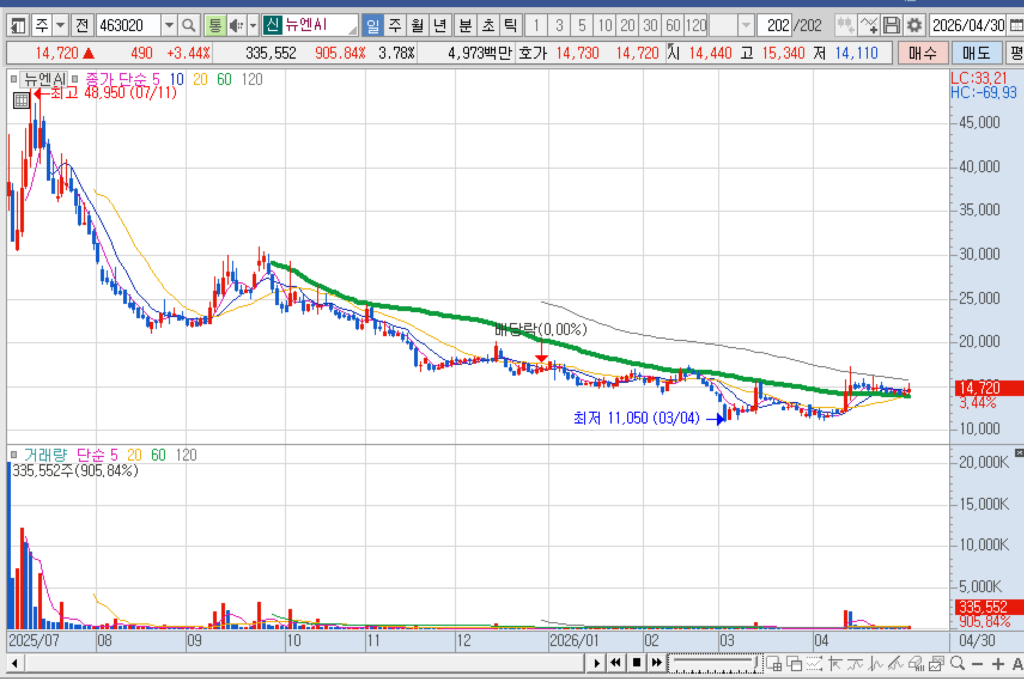Viewport: 1024px width, 679px height.
Task: Close the volume panel with x icon
Action: 1019,452
